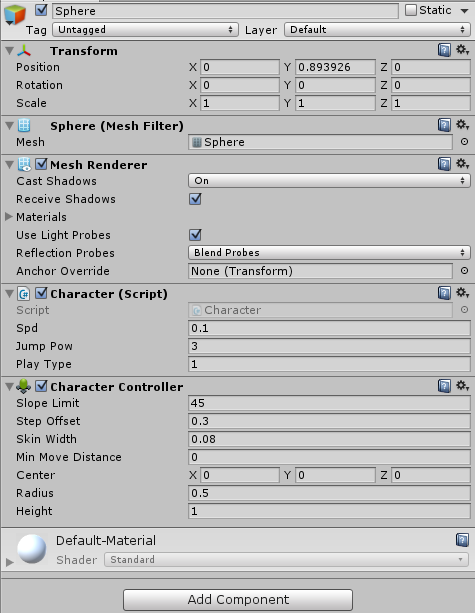Click the Jump Pow value field

[329, 346]
